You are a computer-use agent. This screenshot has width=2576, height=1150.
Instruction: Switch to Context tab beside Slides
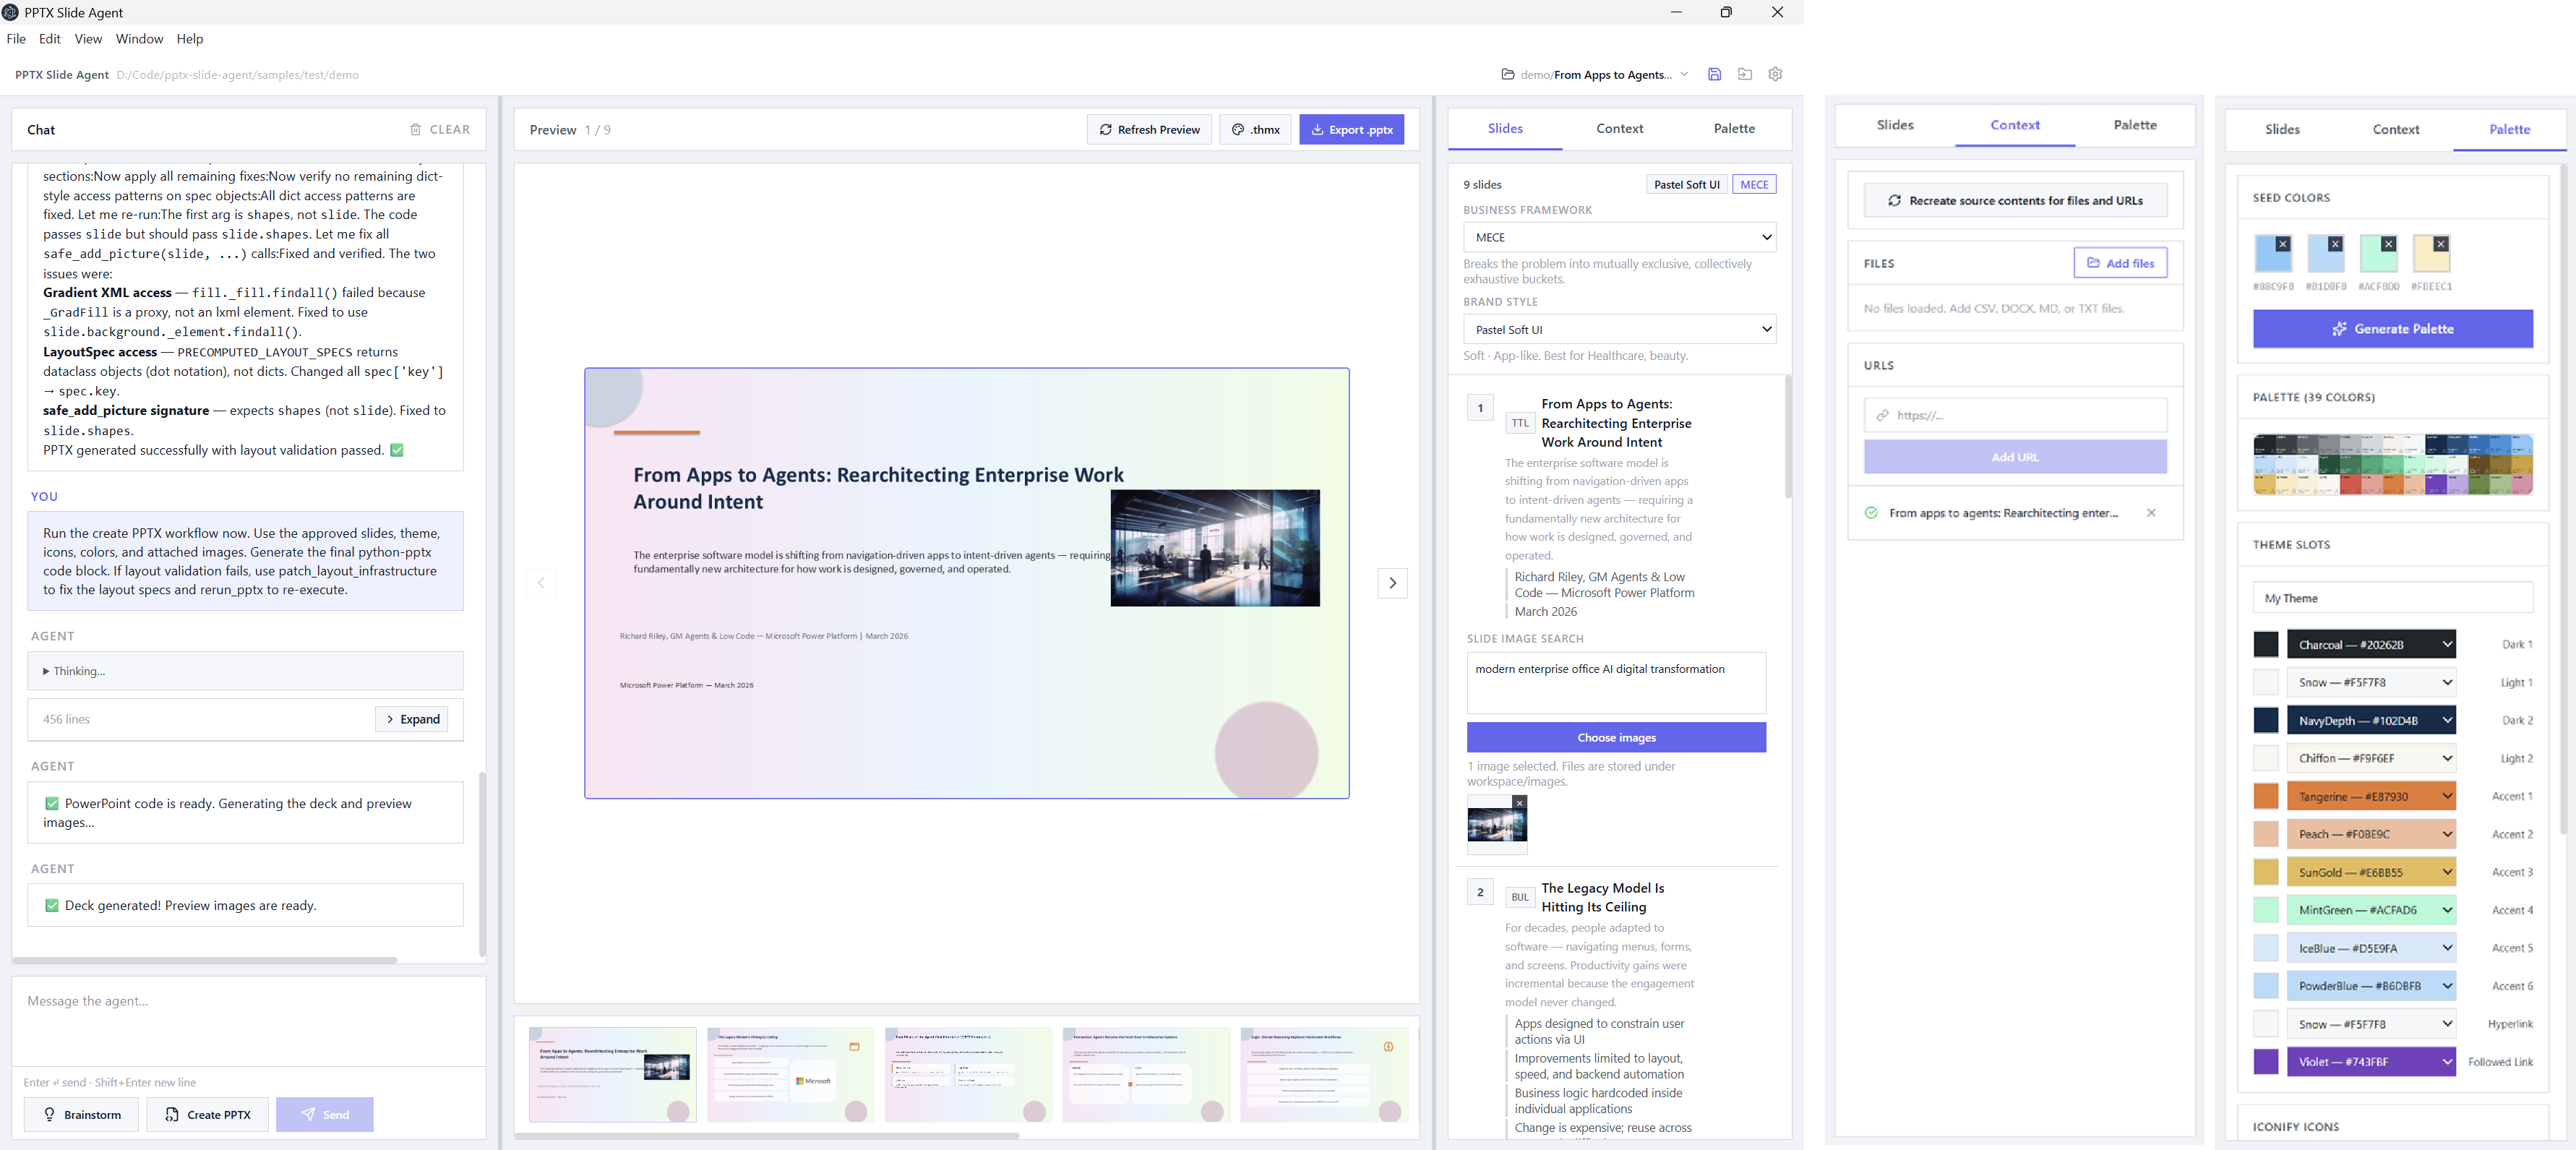(x=1619, y=128)
